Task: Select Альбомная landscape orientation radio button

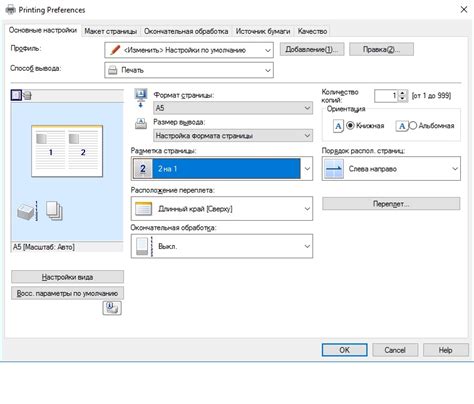Action: pyautogui.click(x=413, y=126)
